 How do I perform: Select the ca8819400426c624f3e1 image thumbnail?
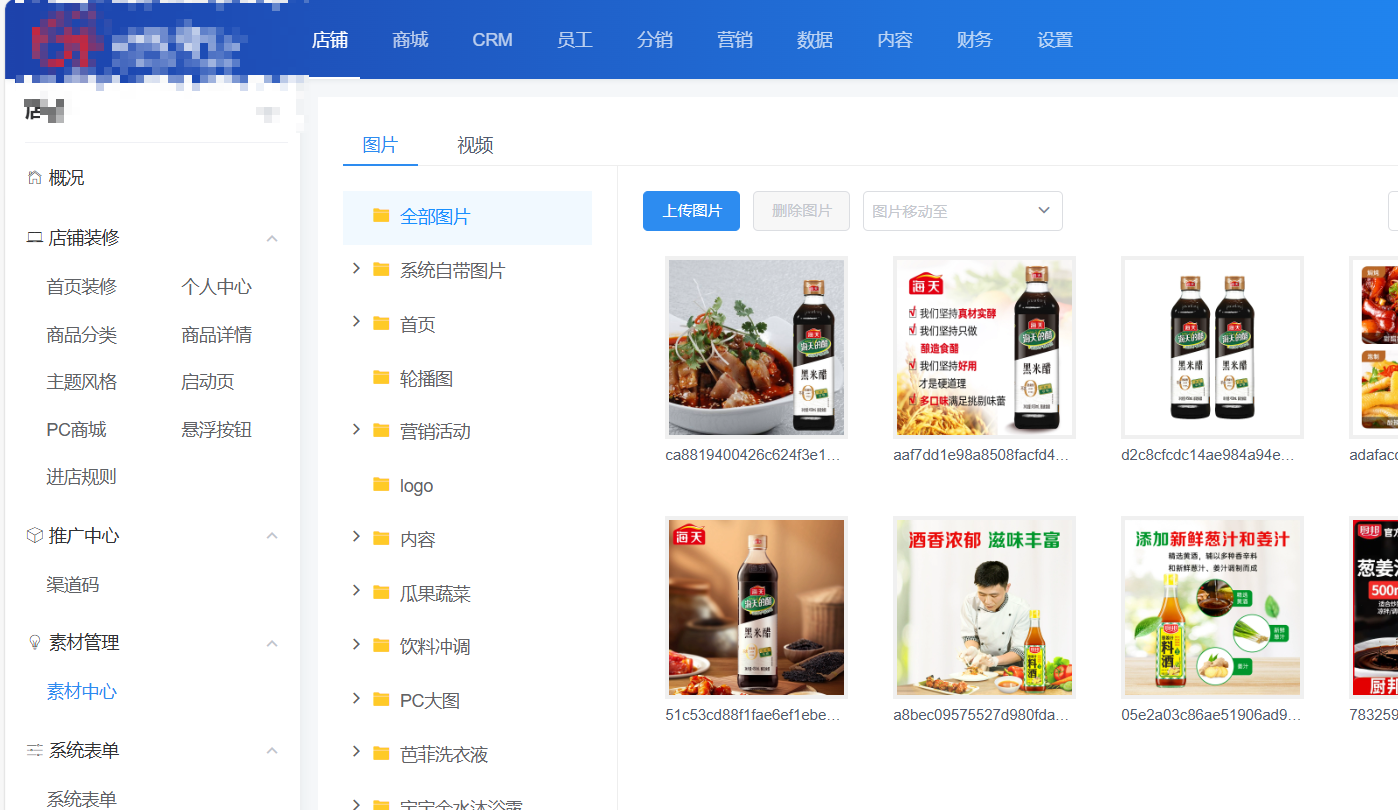coord(756,347)
